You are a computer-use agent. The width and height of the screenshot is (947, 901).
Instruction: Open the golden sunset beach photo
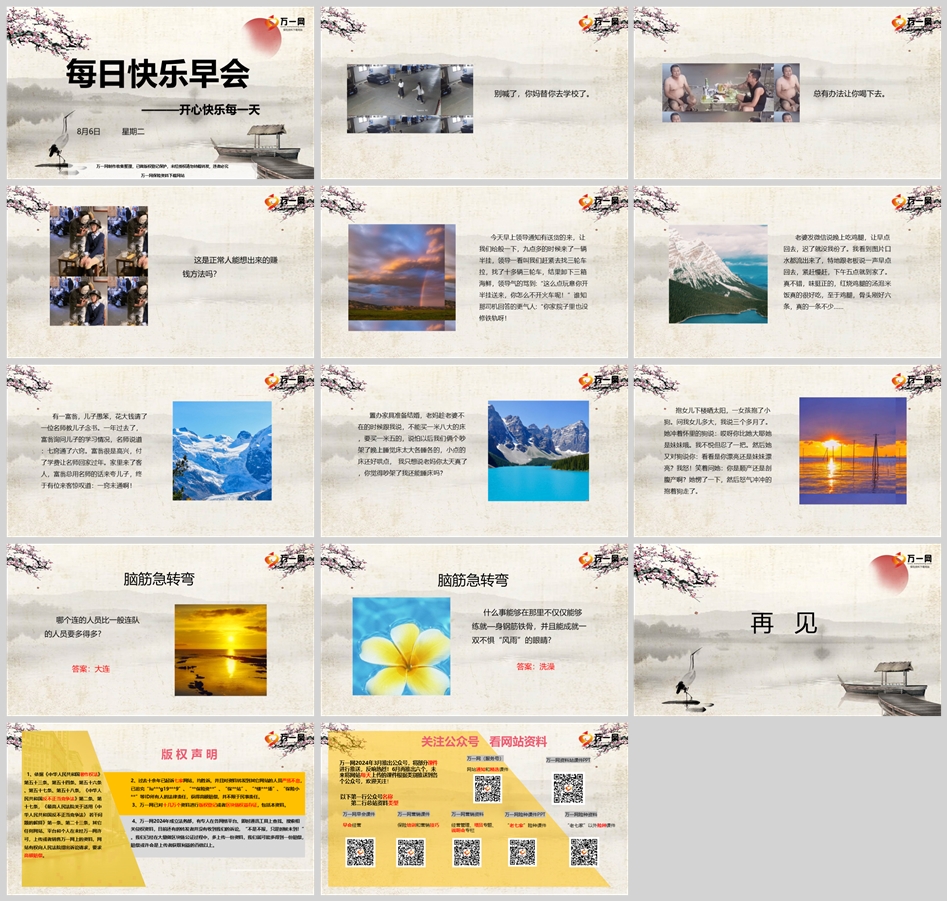[x=220, y=650]
